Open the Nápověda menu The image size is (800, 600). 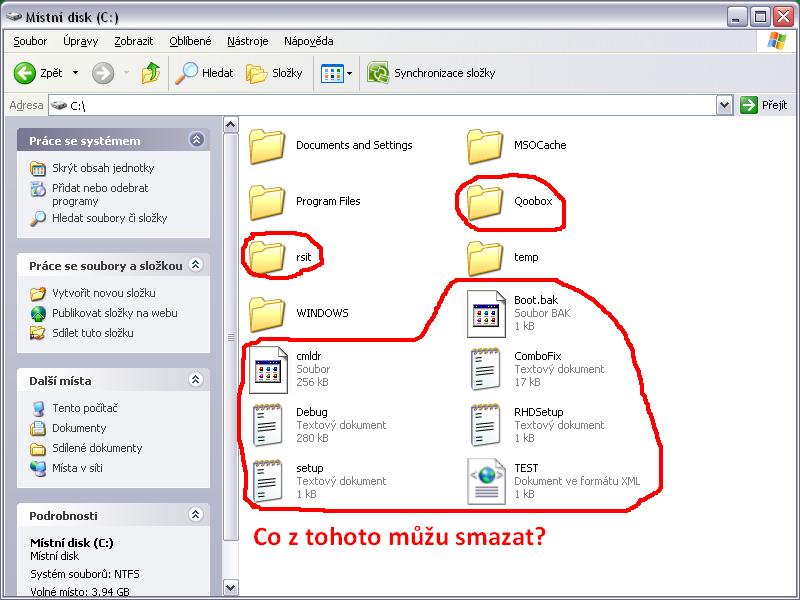309,41
